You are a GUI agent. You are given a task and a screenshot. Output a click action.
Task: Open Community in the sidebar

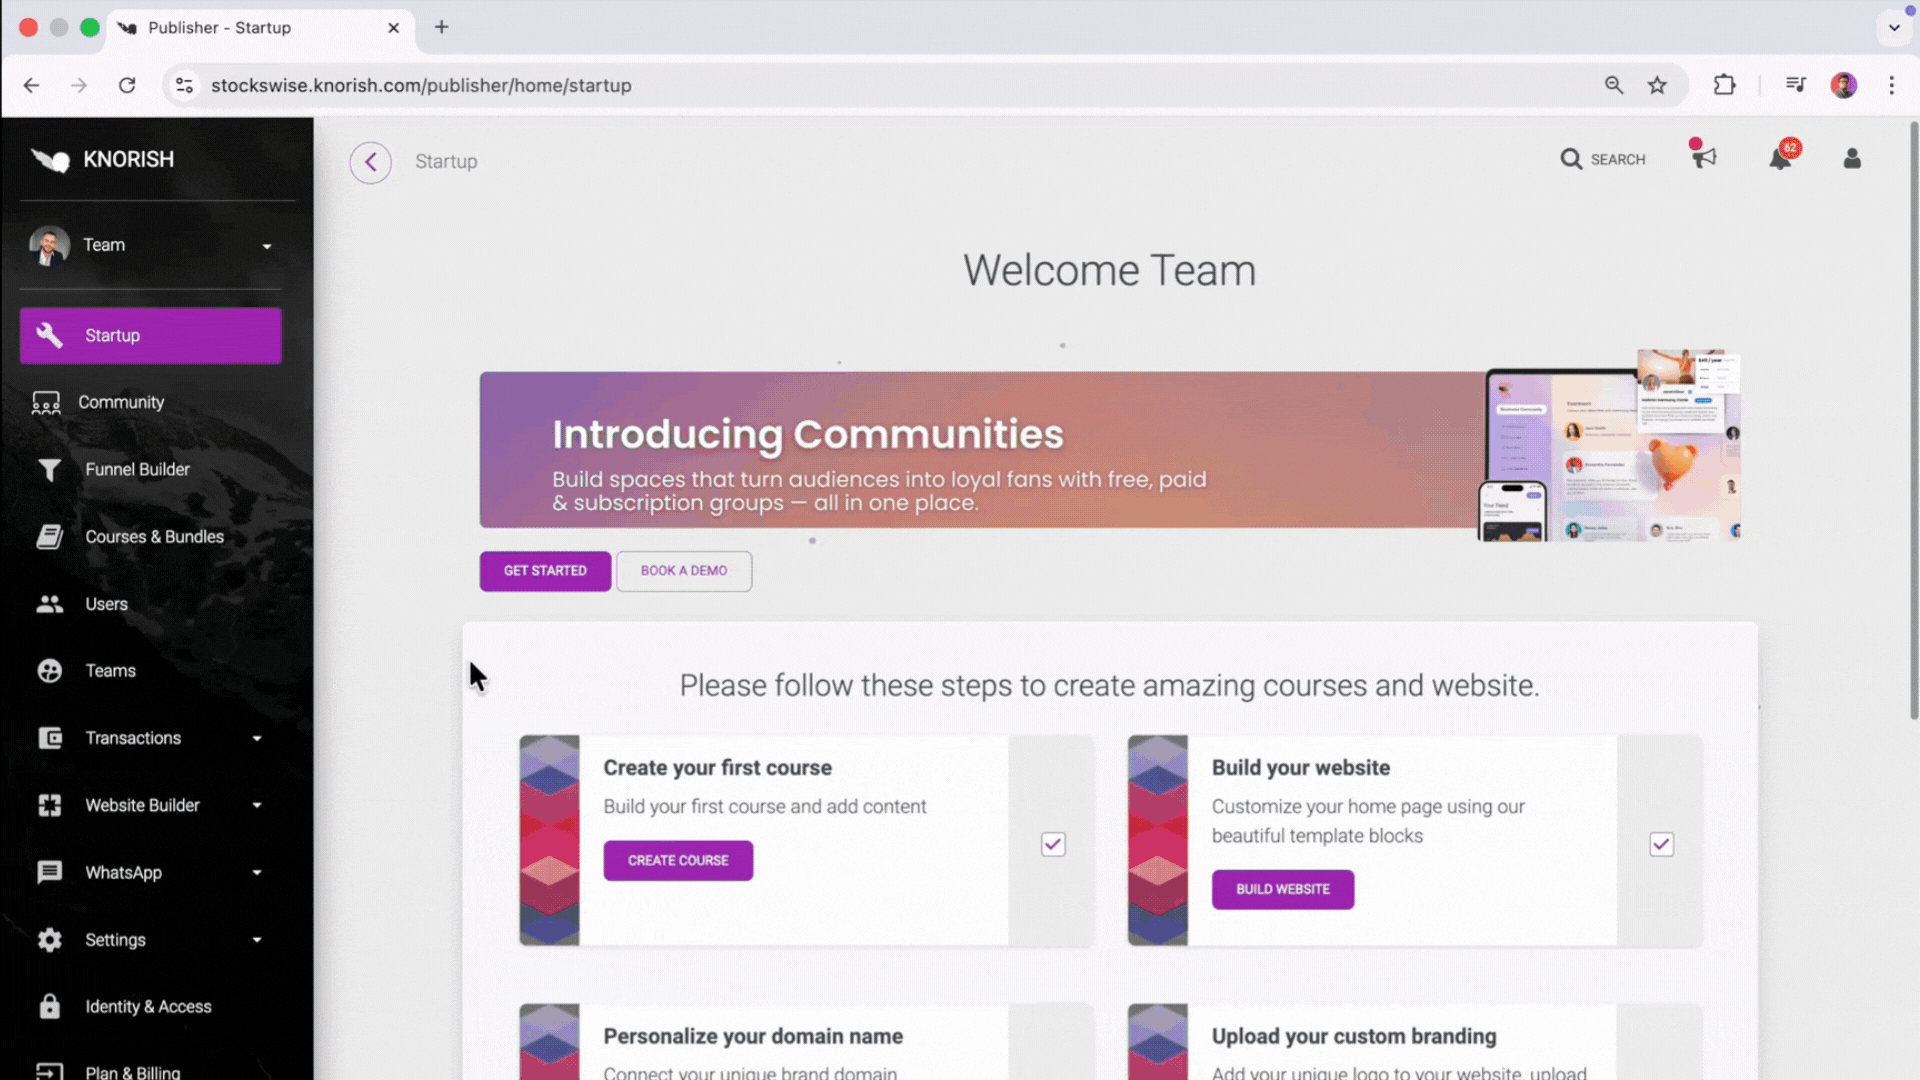(121, 402)
